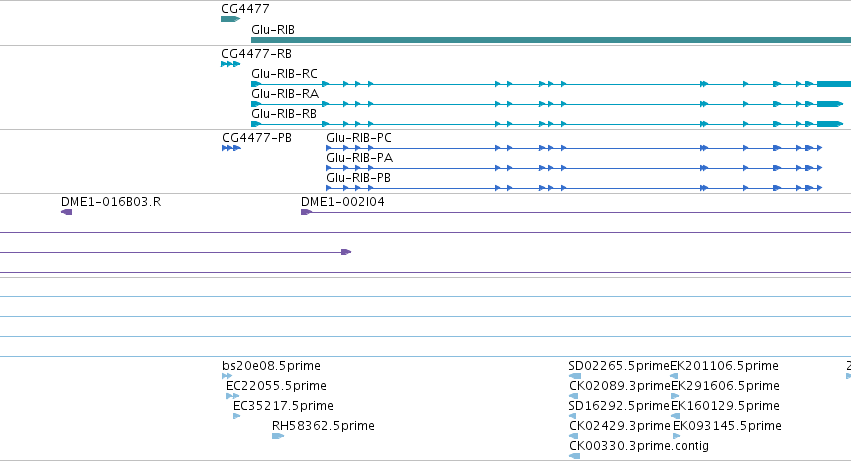The image size is (851, 461).
Task: Select the CG4477 gene label
Action: pos(245,9)
